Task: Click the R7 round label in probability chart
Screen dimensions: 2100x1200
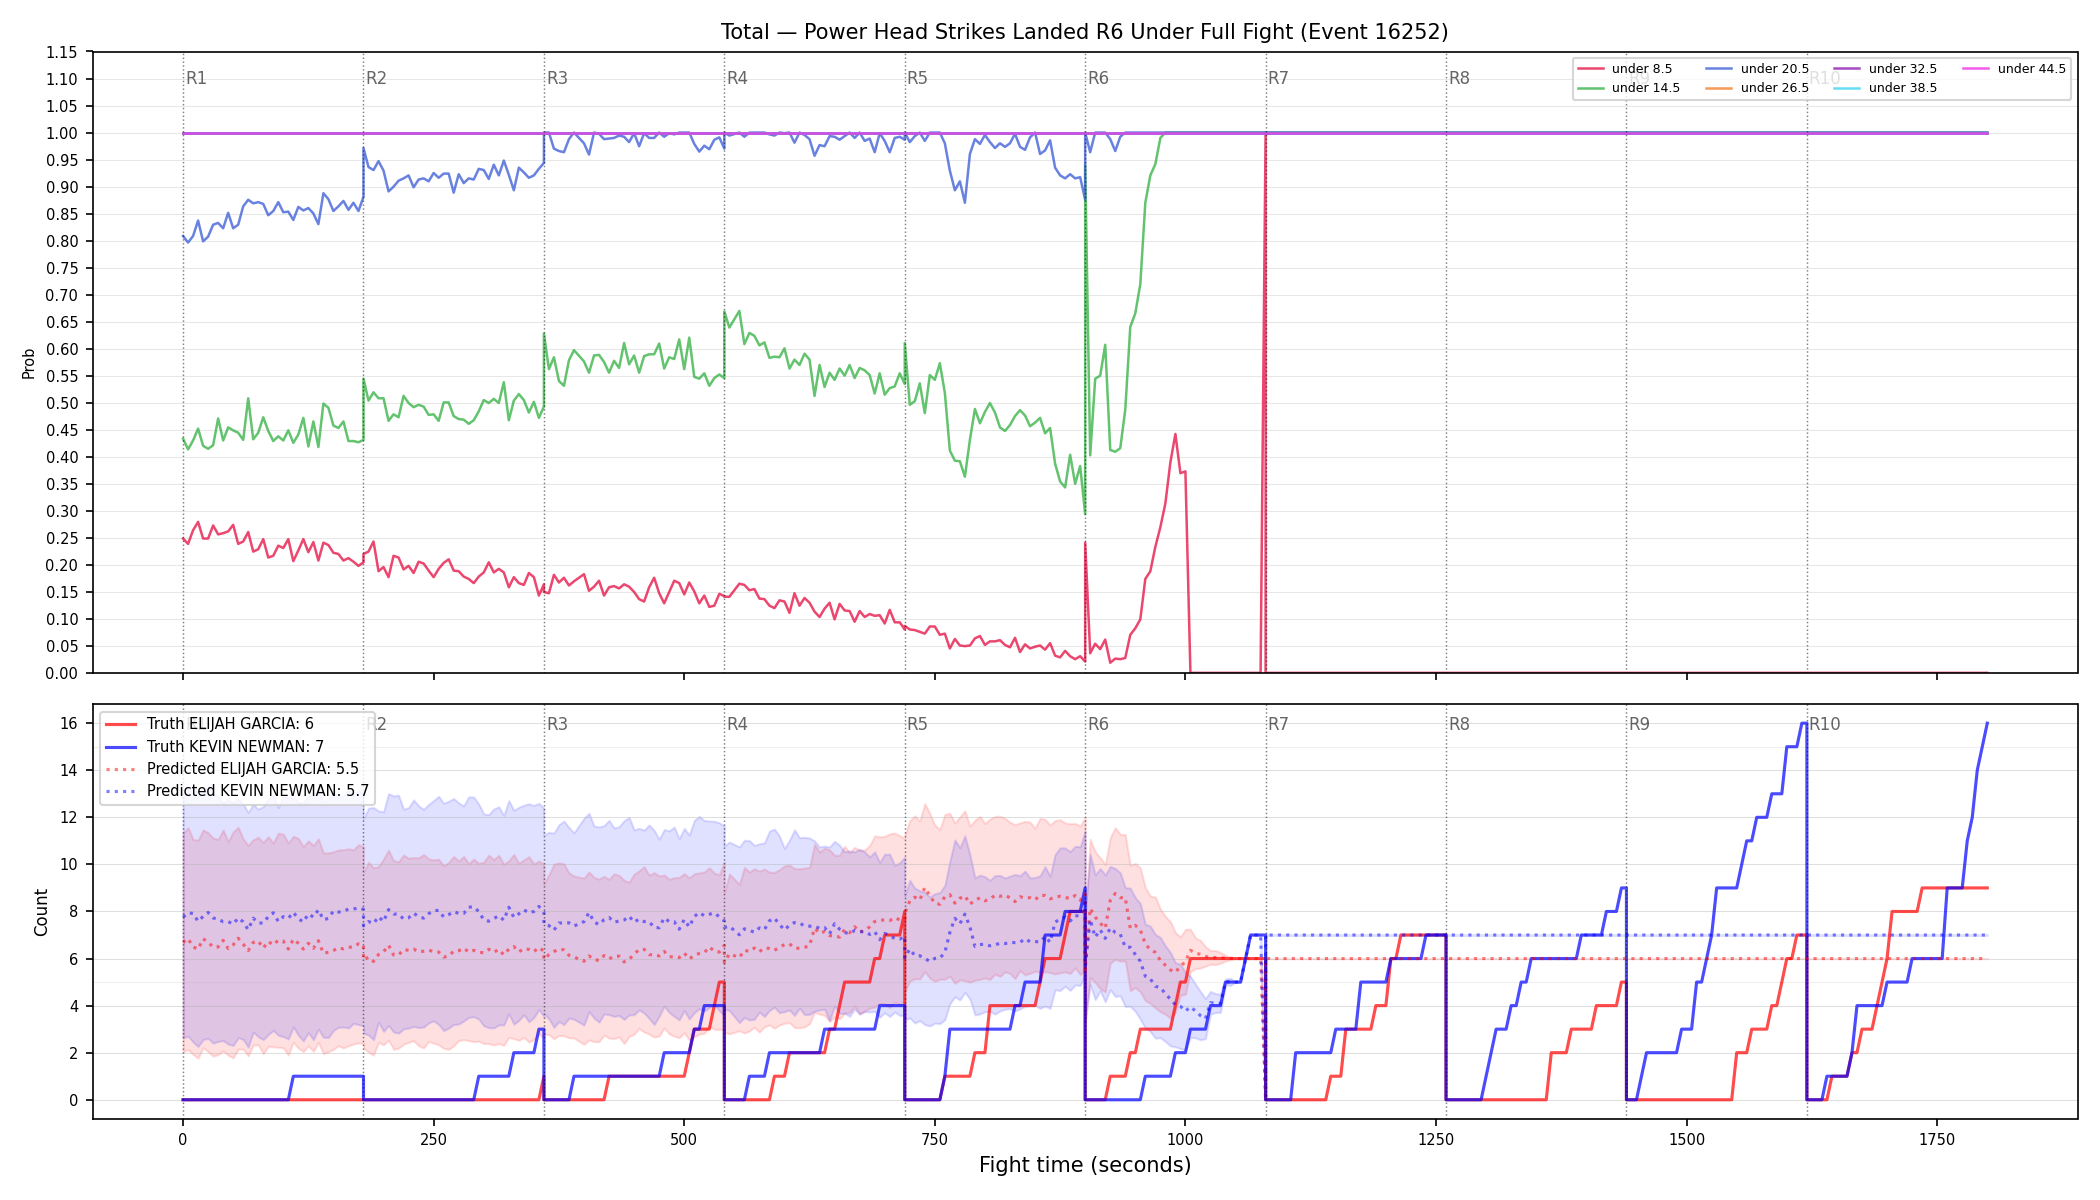Action: (x=1278, y=78)
